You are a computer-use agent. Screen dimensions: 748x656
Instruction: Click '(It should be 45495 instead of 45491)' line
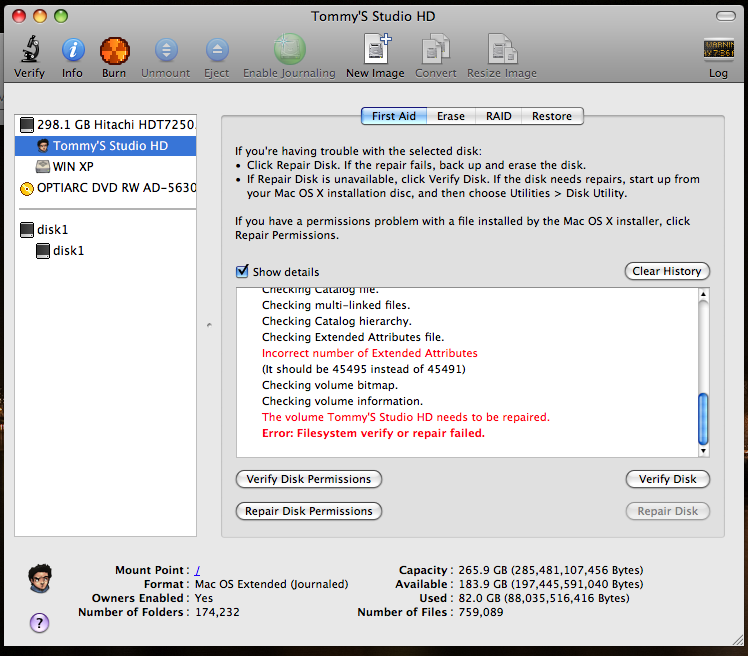click(x=364, y=369)
